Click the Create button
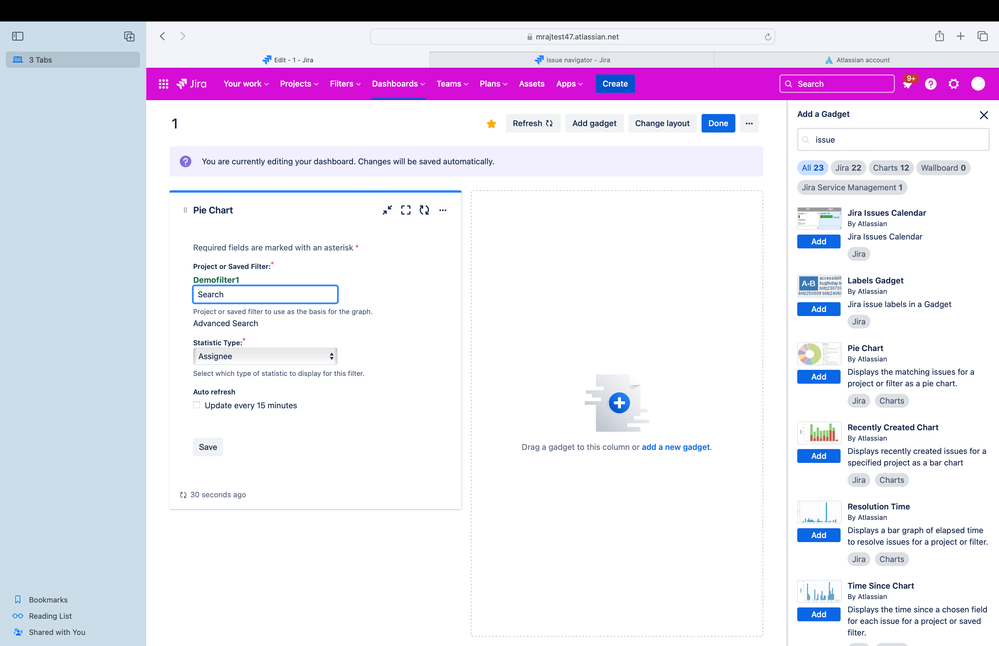The height and width of the screenshot is (646, 999). [615, 83]
